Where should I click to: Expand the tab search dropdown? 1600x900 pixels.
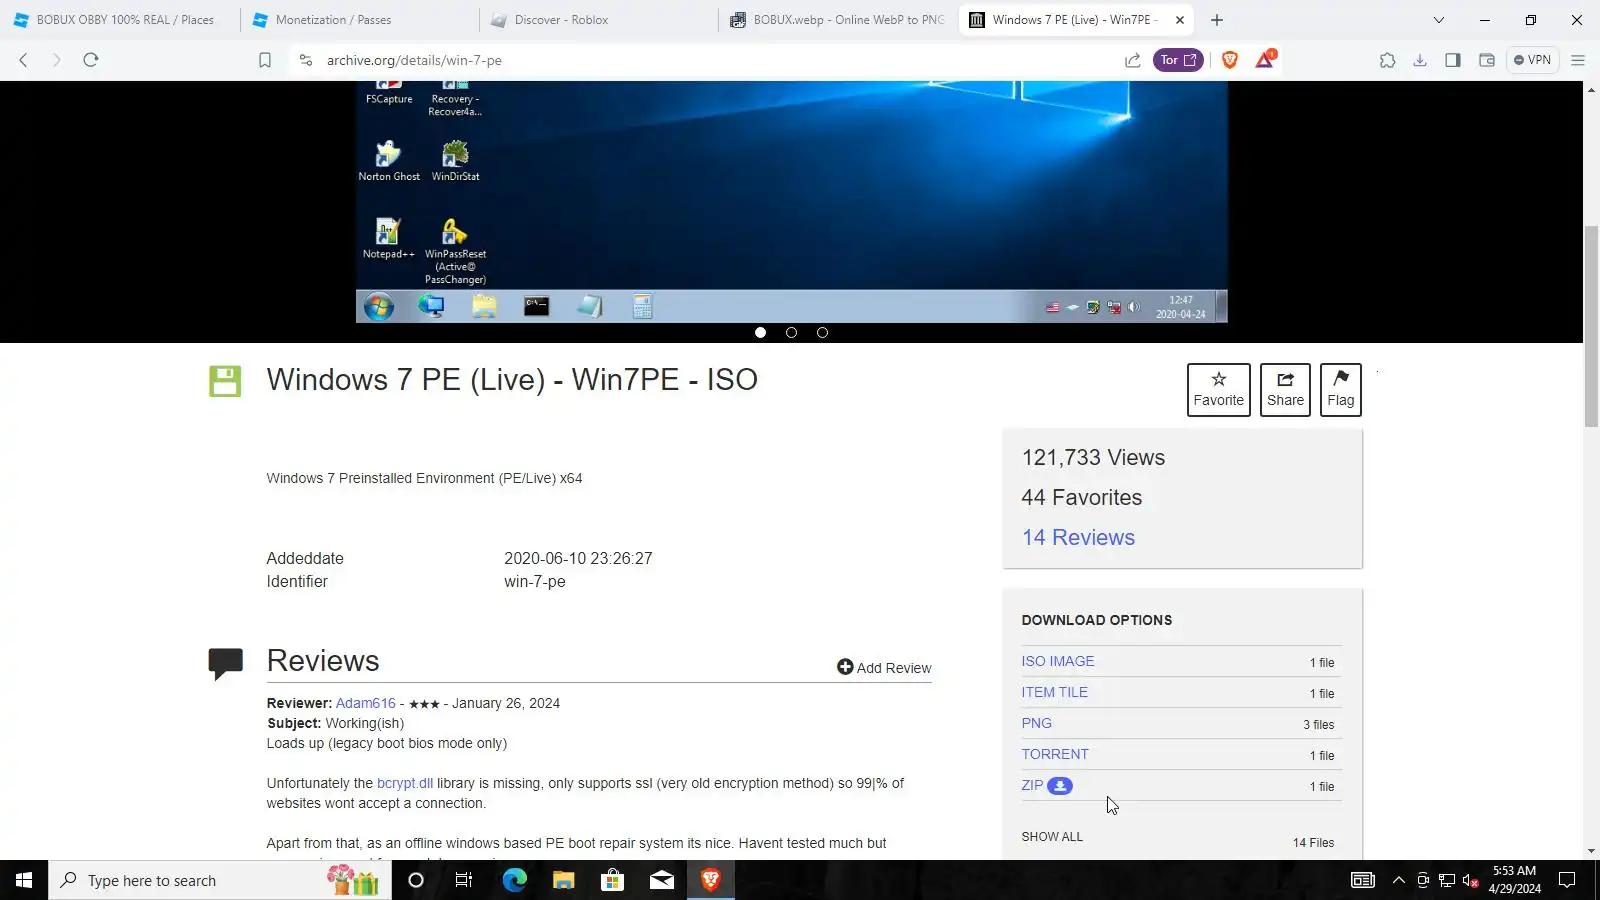pos(1439,20)
